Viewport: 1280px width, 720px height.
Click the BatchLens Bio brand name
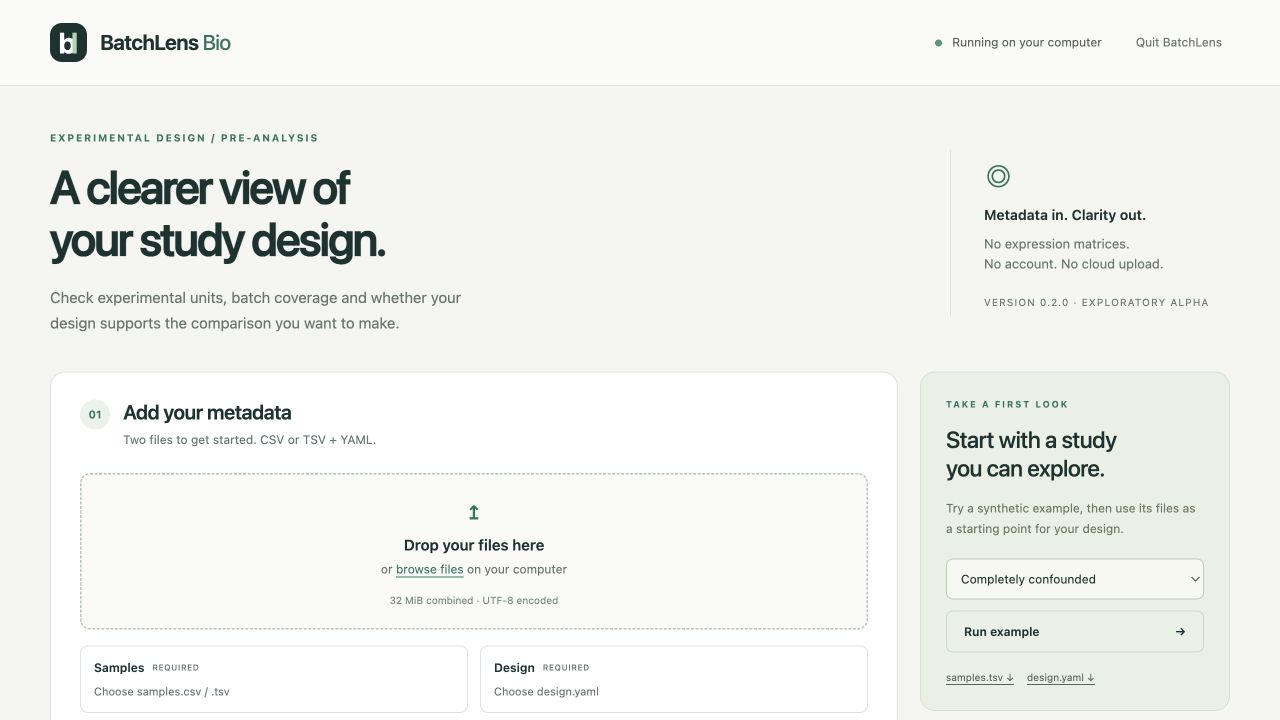(x=165, y=43)
